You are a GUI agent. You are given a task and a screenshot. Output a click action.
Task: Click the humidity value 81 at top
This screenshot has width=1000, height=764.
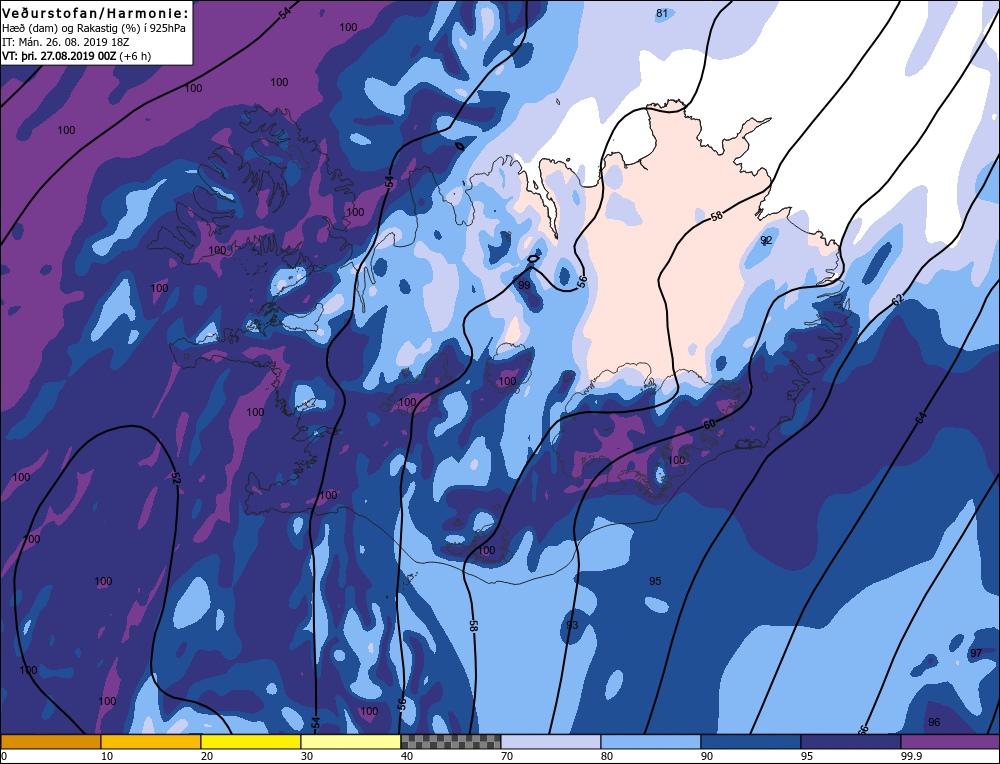point(662,13)
